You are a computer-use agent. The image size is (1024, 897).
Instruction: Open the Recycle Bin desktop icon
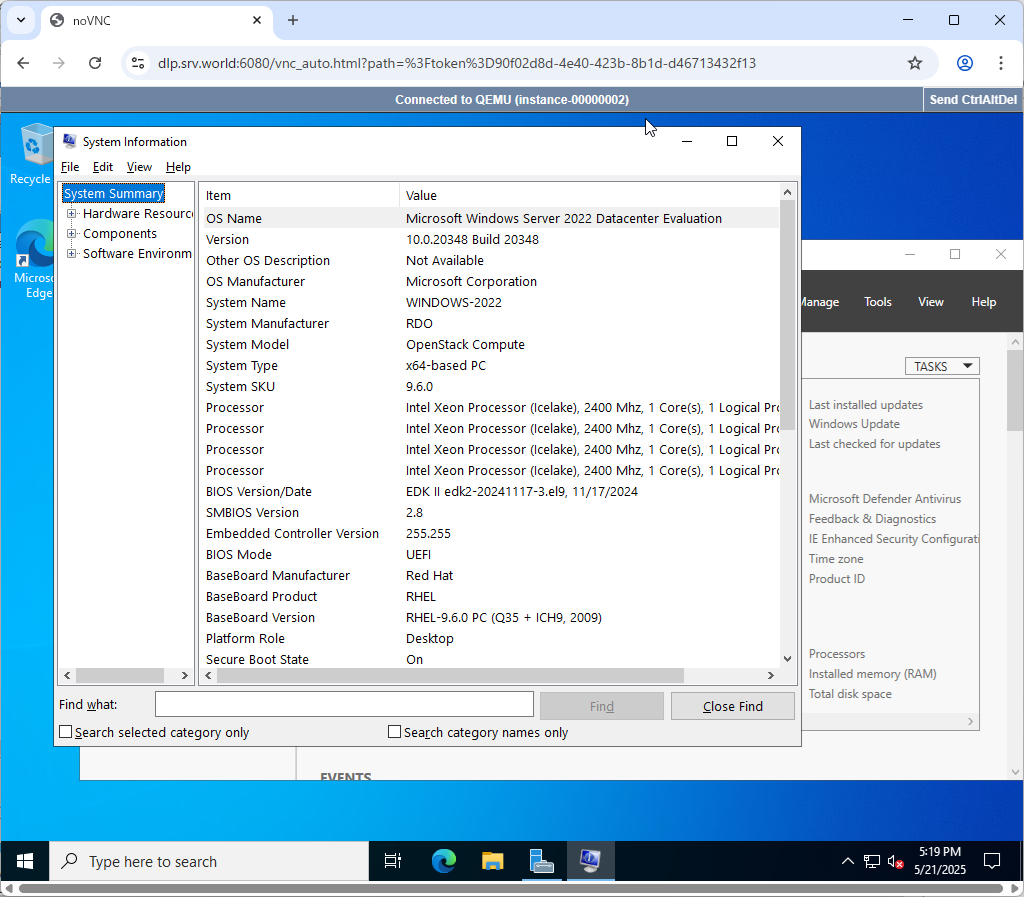pos(31,155)
